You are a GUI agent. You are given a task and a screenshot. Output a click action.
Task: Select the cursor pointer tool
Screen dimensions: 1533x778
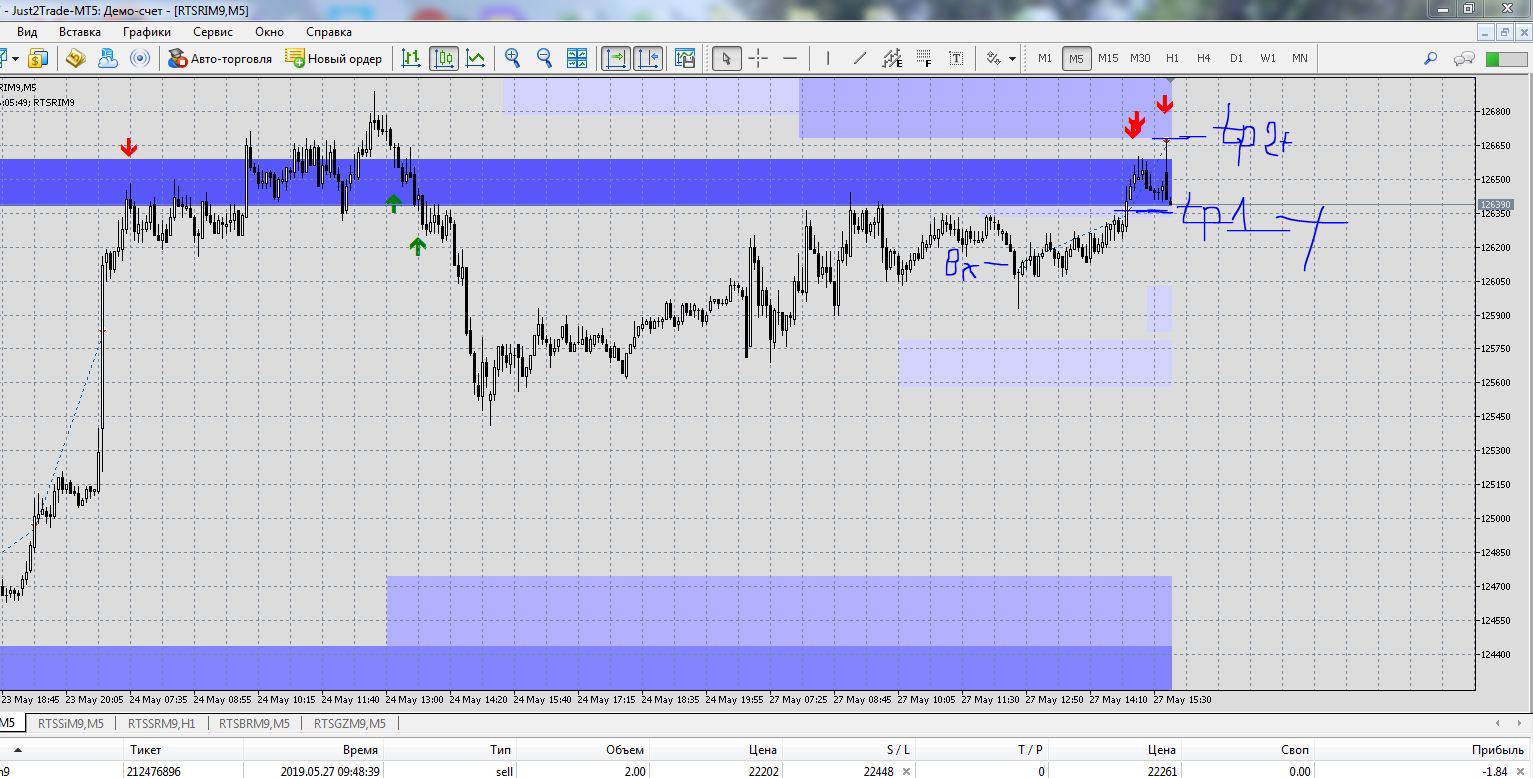coord(727,58)
